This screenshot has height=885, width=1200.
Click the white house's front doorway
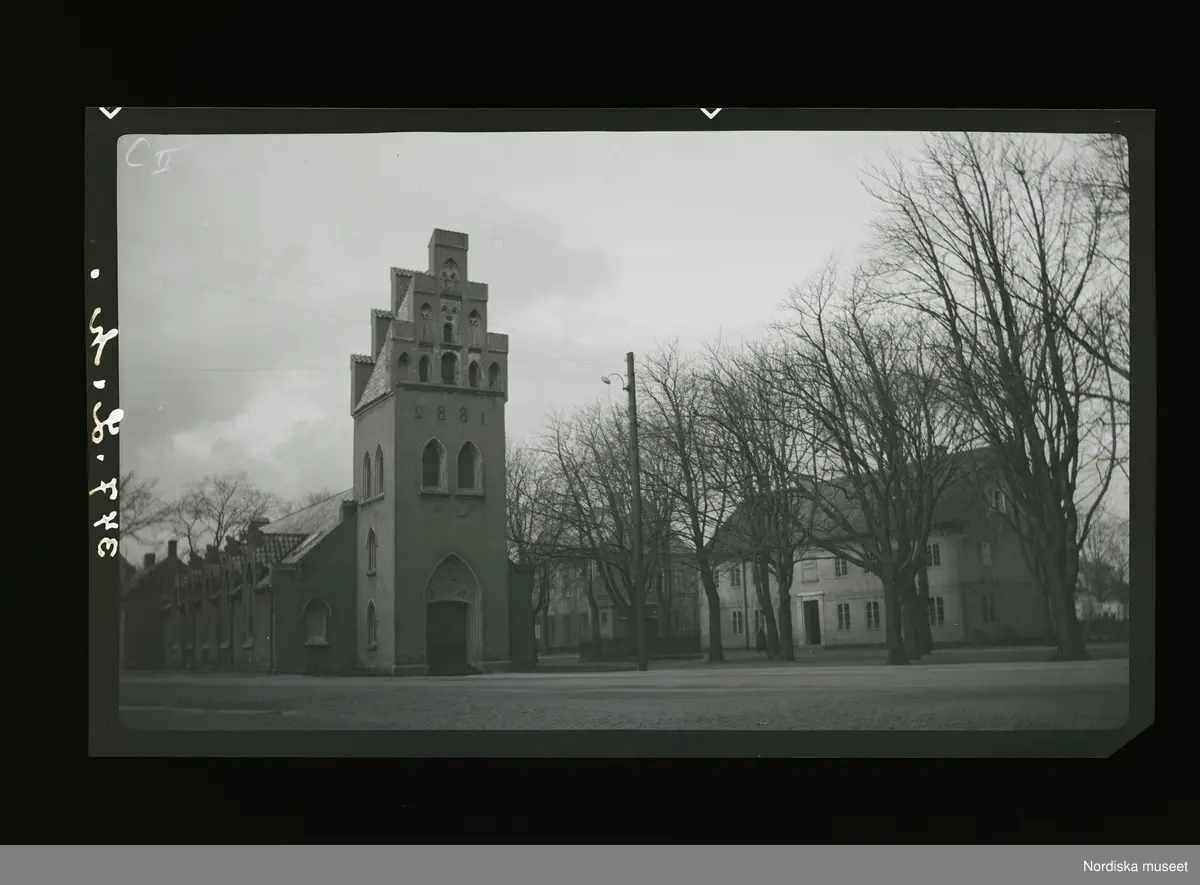tap(811, 621)
